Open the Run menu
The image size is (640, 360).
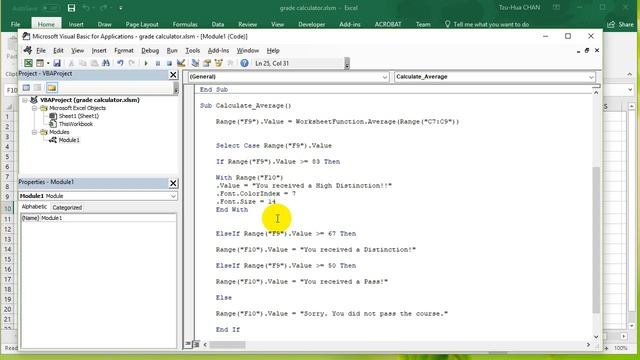point(172,51)
